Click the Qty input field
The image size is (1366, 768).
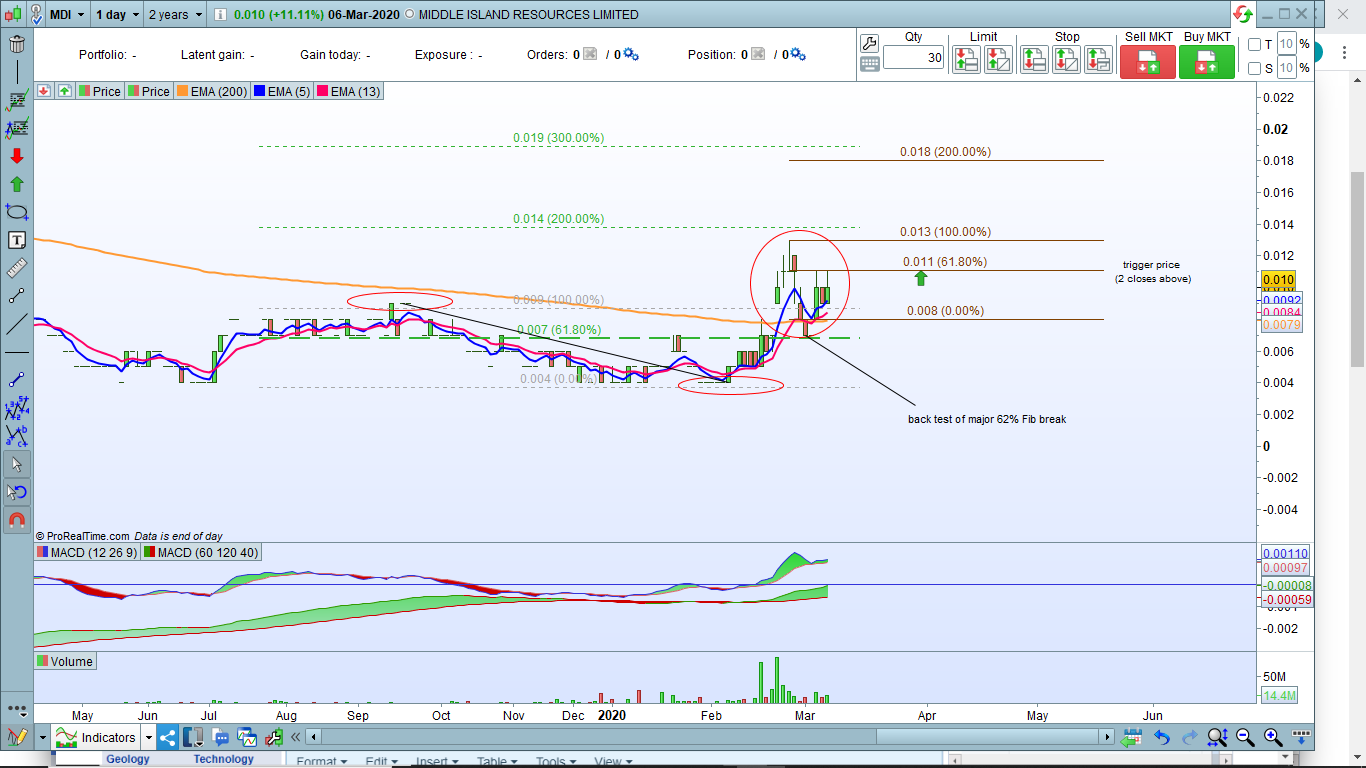click(x=913, y=58)
